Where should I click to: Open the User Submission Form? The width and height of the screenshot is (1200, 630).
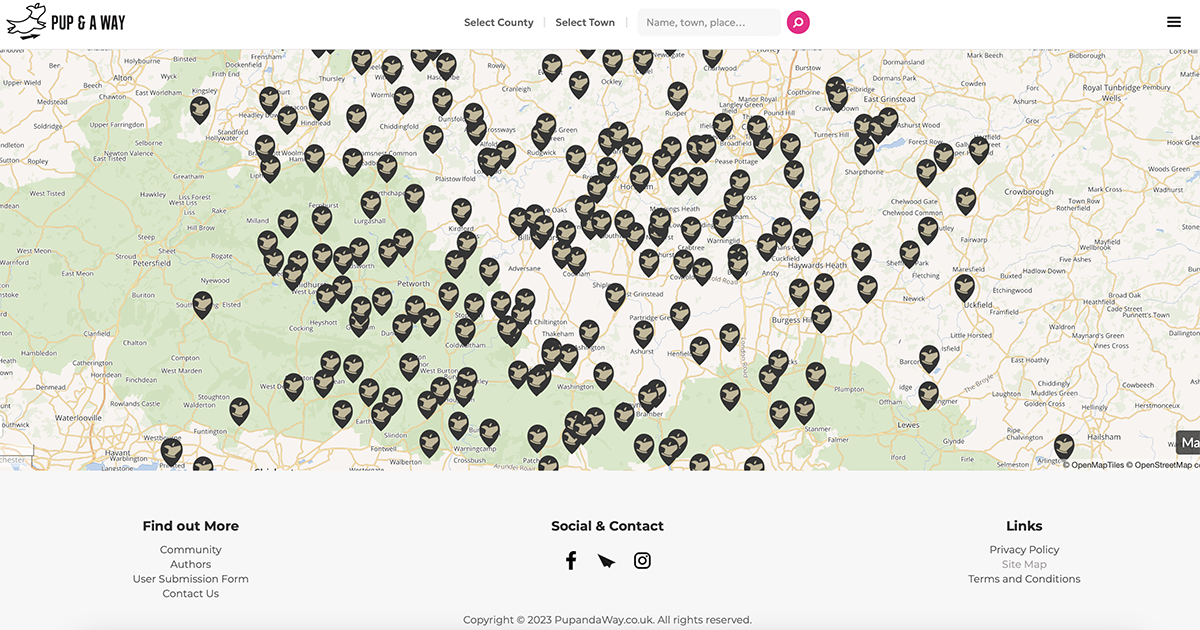click(190, 578)
